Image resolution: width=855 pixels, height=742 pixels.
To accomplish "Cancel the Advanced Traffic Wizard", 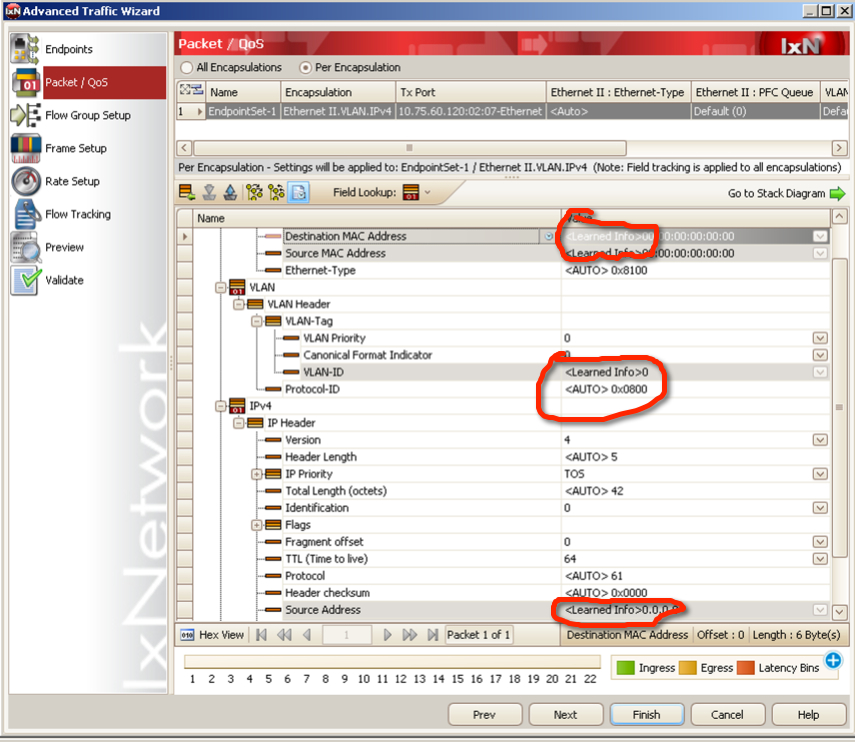I will [x=727, y=715].
